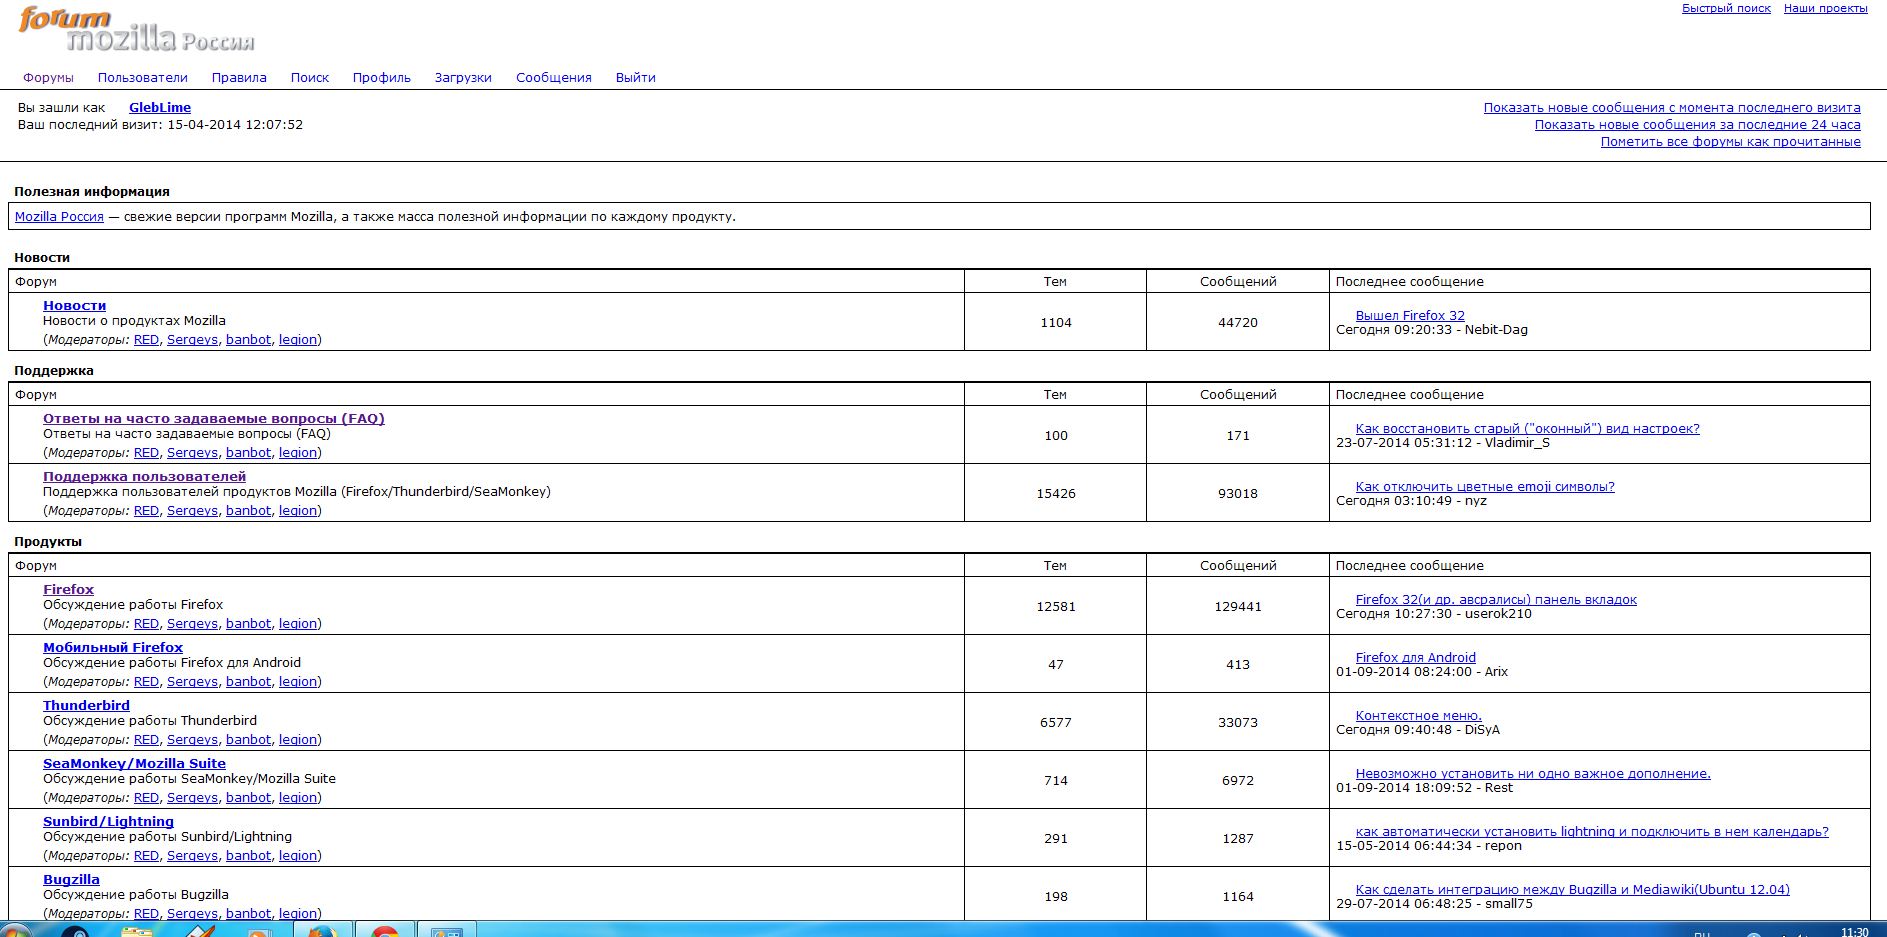1887x937 pixels.
Task: Select the Новости topic count 1104
Action: 1056,322
